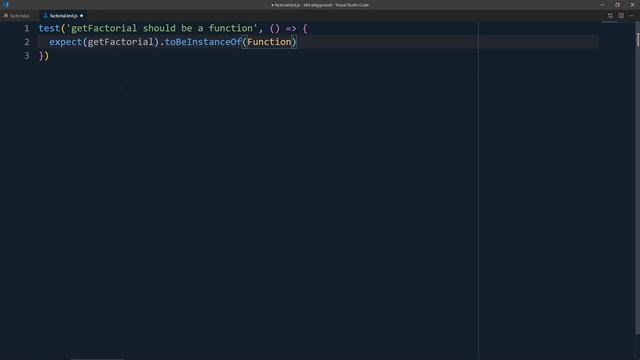The image size is (640, 360).
Task: Click the editor vertical scrollbar
Action: click(x=637, y=178)
